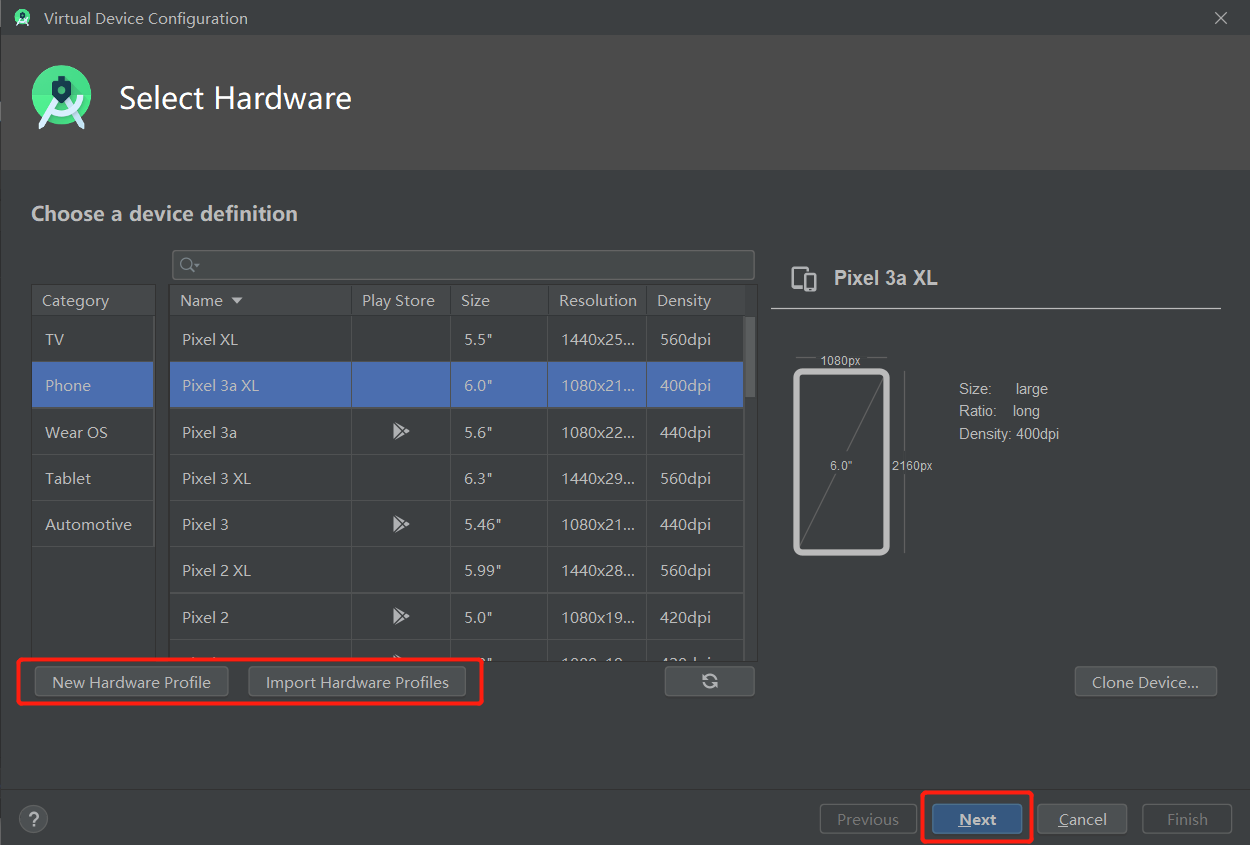The width and height of the screenshot is (1250, 845).
Task: Select the Pixel 3 XL device row
Action: pyautogui.click(x=457, y=478)
